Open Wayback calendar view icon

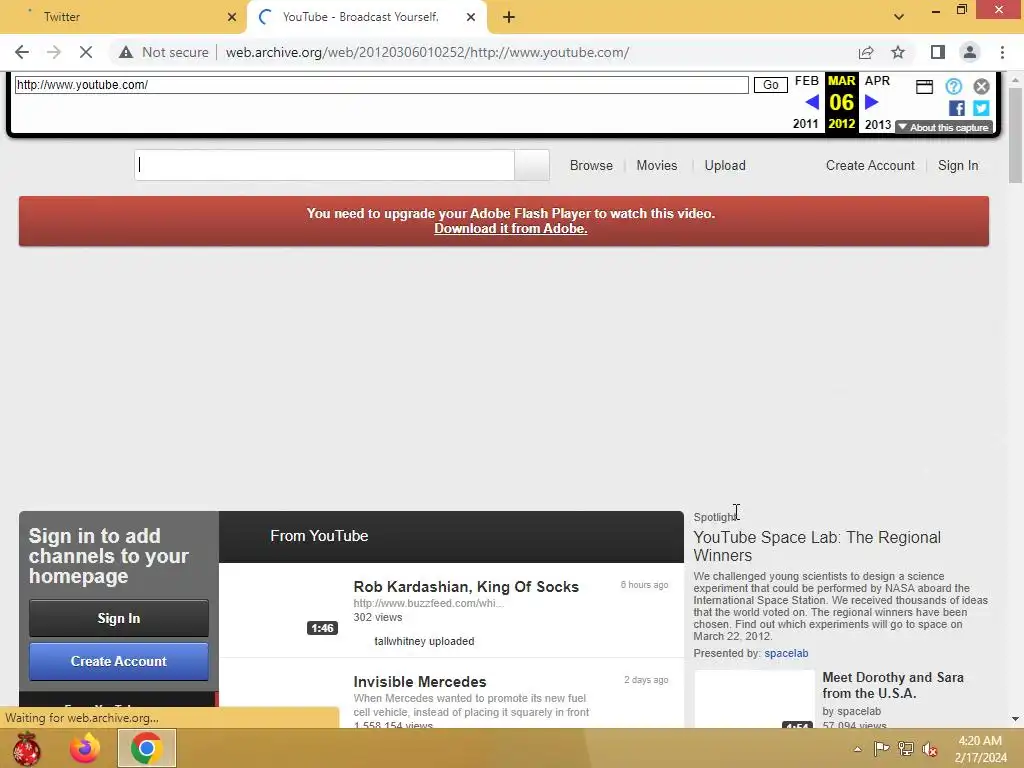(x=924, y=87)
